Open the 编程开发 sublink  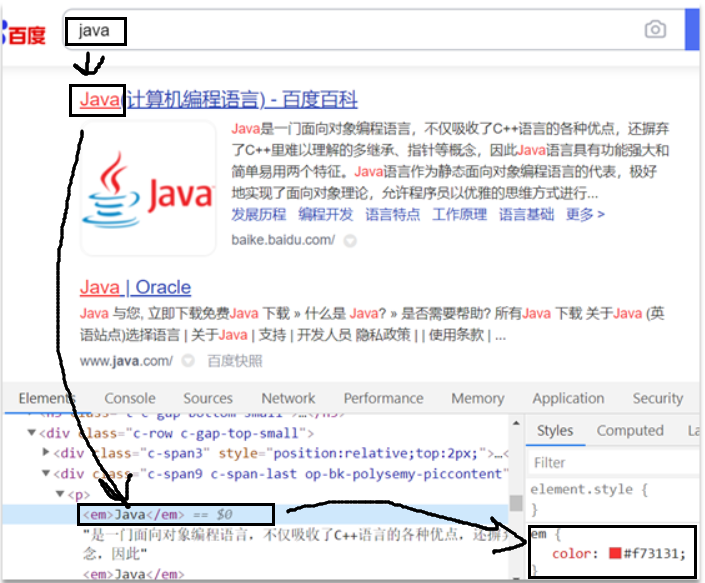[326, 214]
